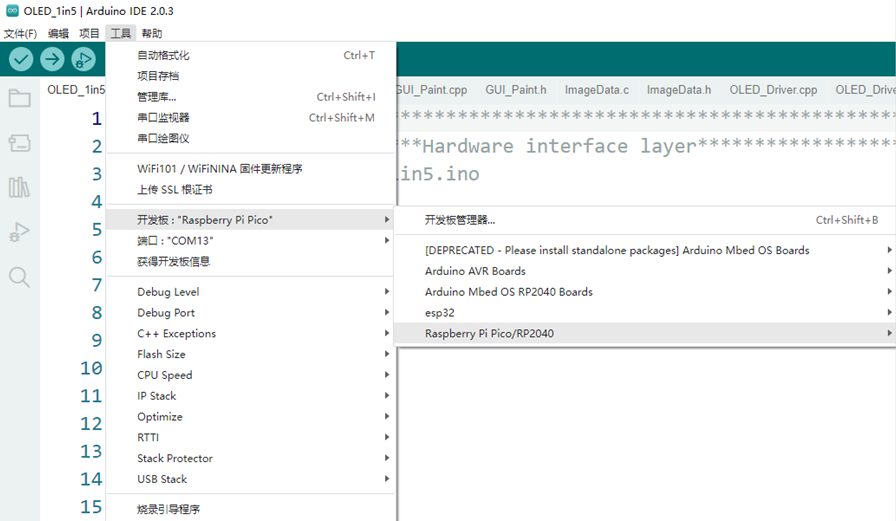
Task: Open the Sketchbook folder sidebar icon
Action: point(19,98)
